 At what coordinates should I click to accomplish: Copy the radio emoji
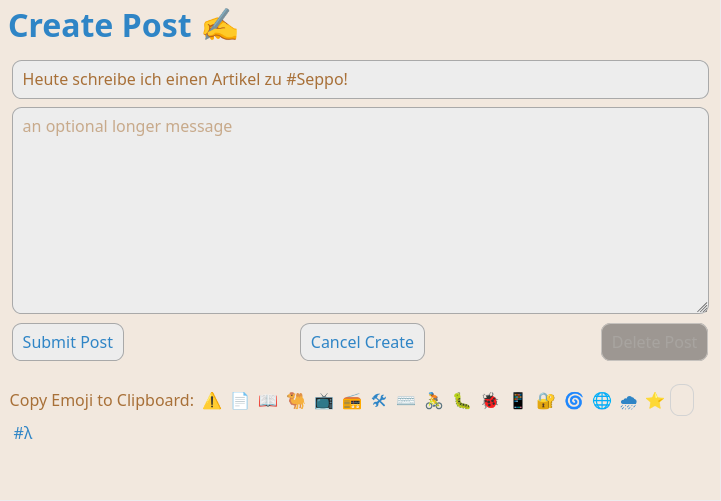point(352,401)
